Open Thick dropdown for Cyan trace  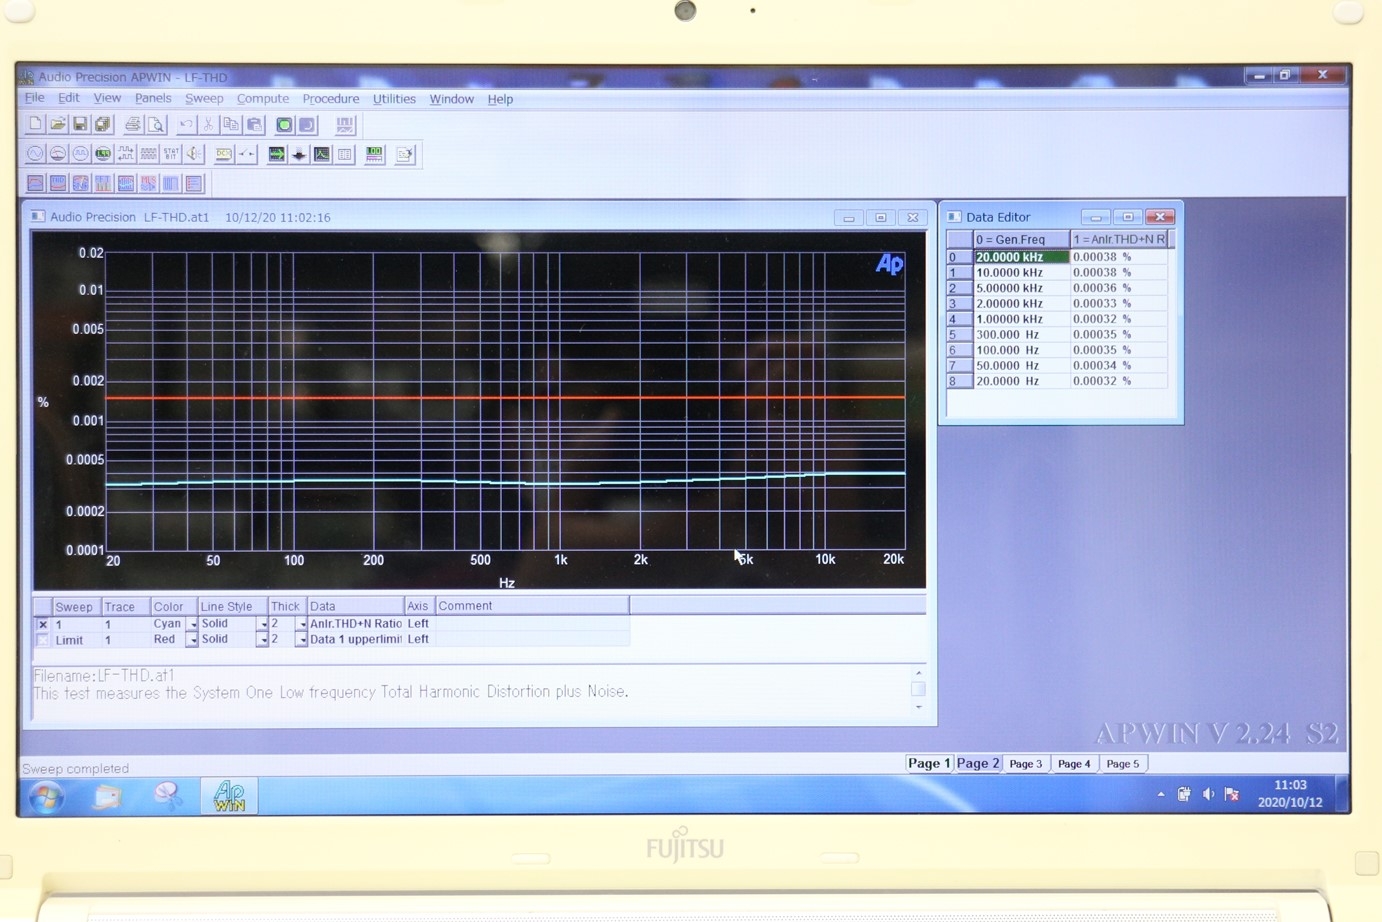pyautogui.click(x=301, y=624)
